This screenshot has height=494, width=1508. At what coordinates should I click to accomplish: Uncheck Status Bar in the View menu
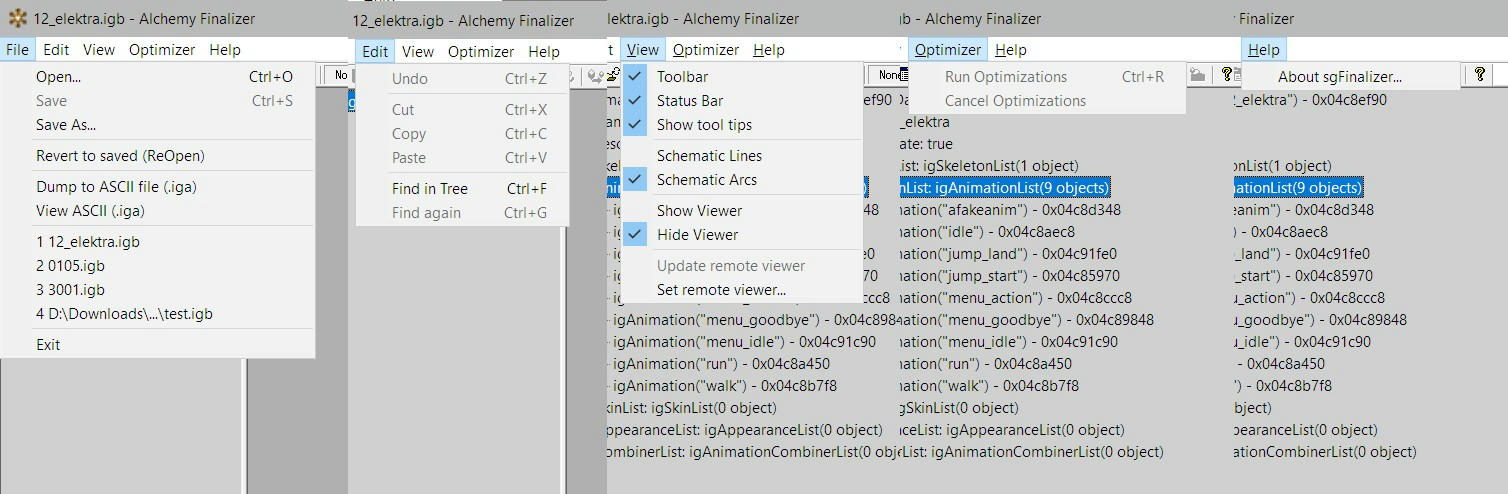click(741, 101)
